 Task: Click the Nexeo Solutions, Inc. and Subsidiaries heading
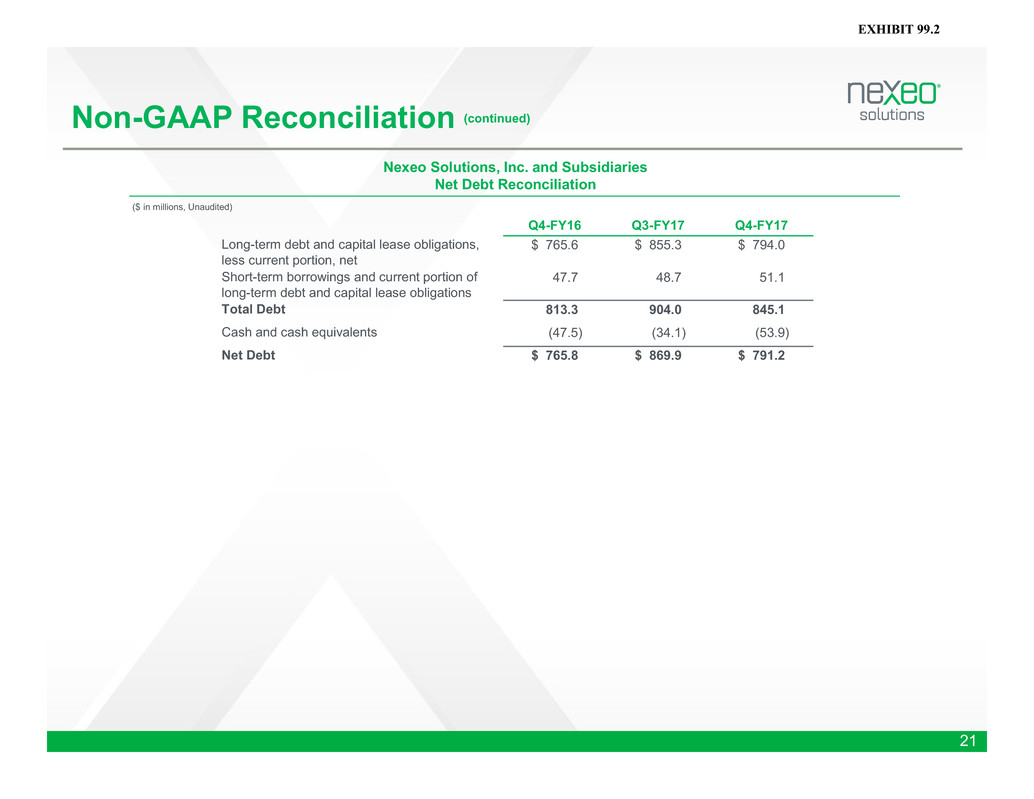[x=515, y=167]
